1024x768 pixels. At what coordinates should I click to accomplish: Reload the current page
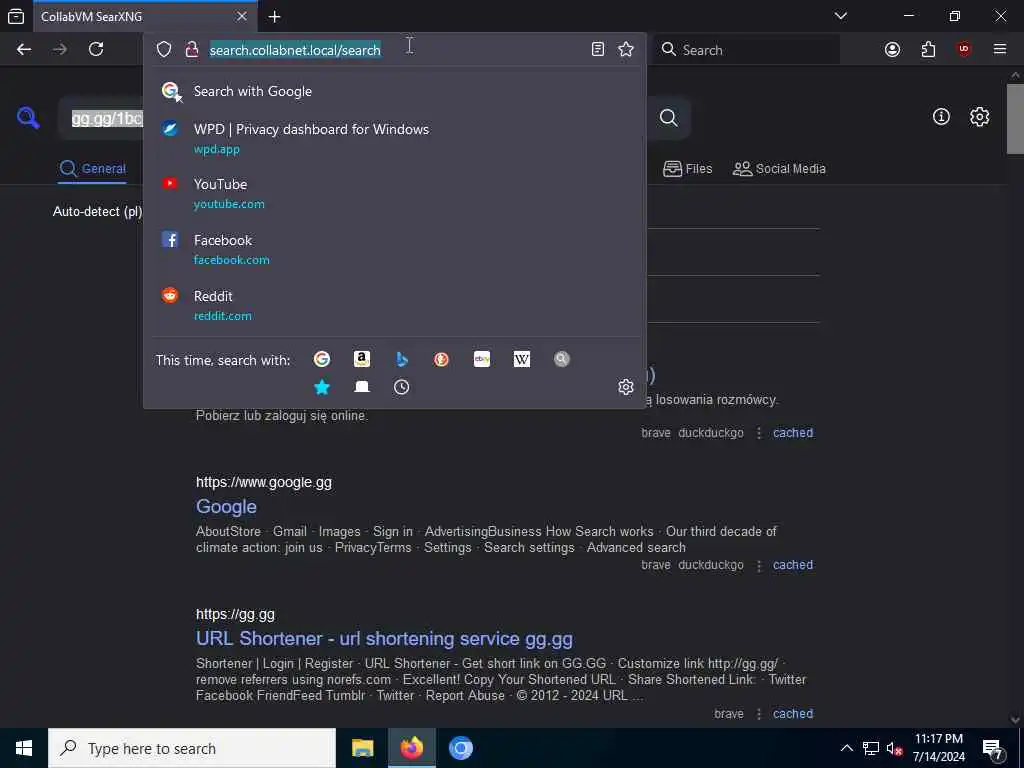[96, 49]
